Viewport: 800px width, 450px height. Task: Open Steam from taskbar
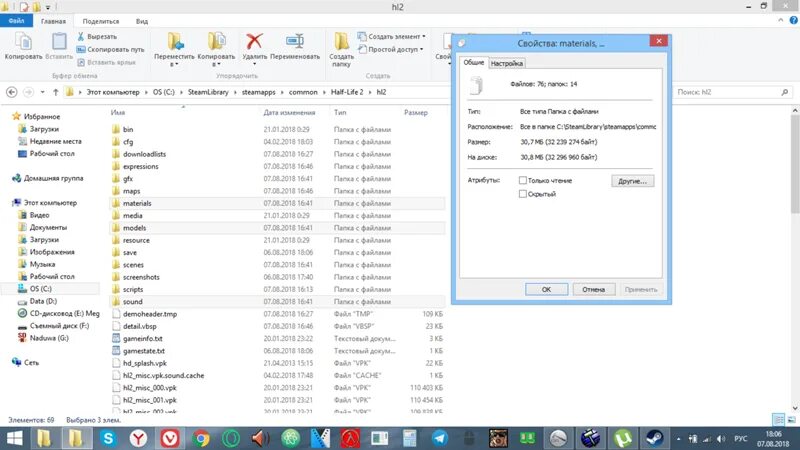click(654, 438)
